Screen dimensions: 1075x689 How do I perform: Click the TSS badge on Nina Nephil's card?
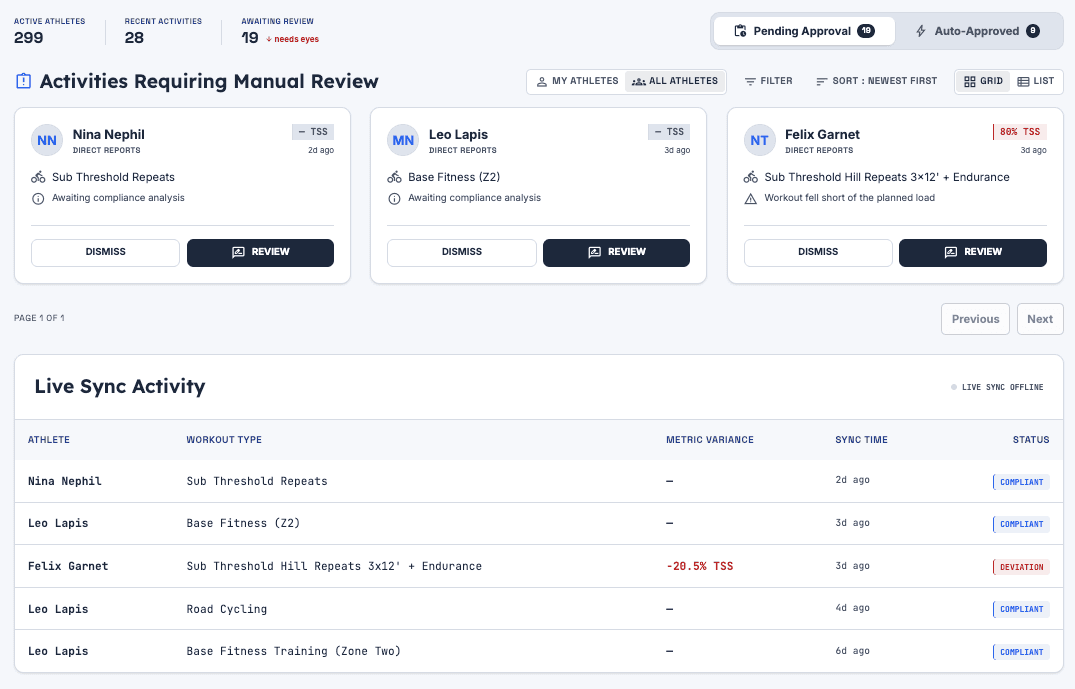pos(313,132)
